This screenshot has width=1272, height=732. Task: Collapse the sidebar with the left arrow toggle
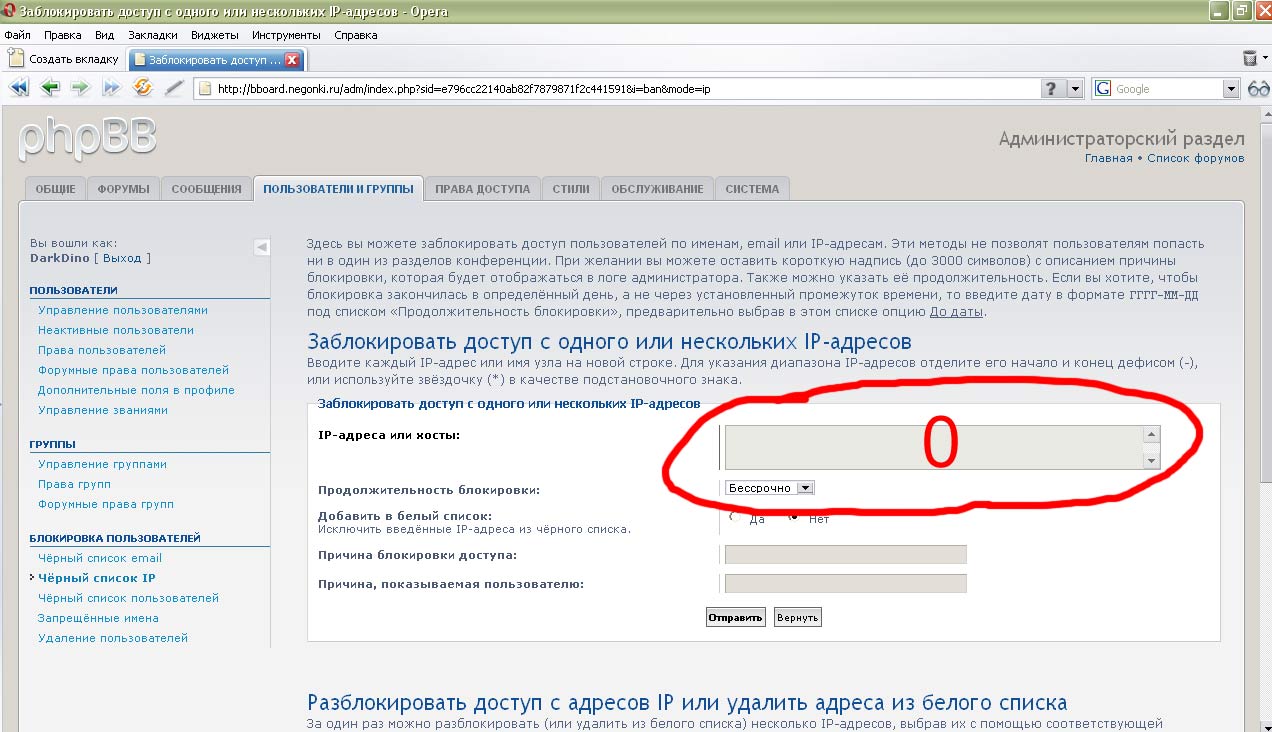(x=260, y=247)
